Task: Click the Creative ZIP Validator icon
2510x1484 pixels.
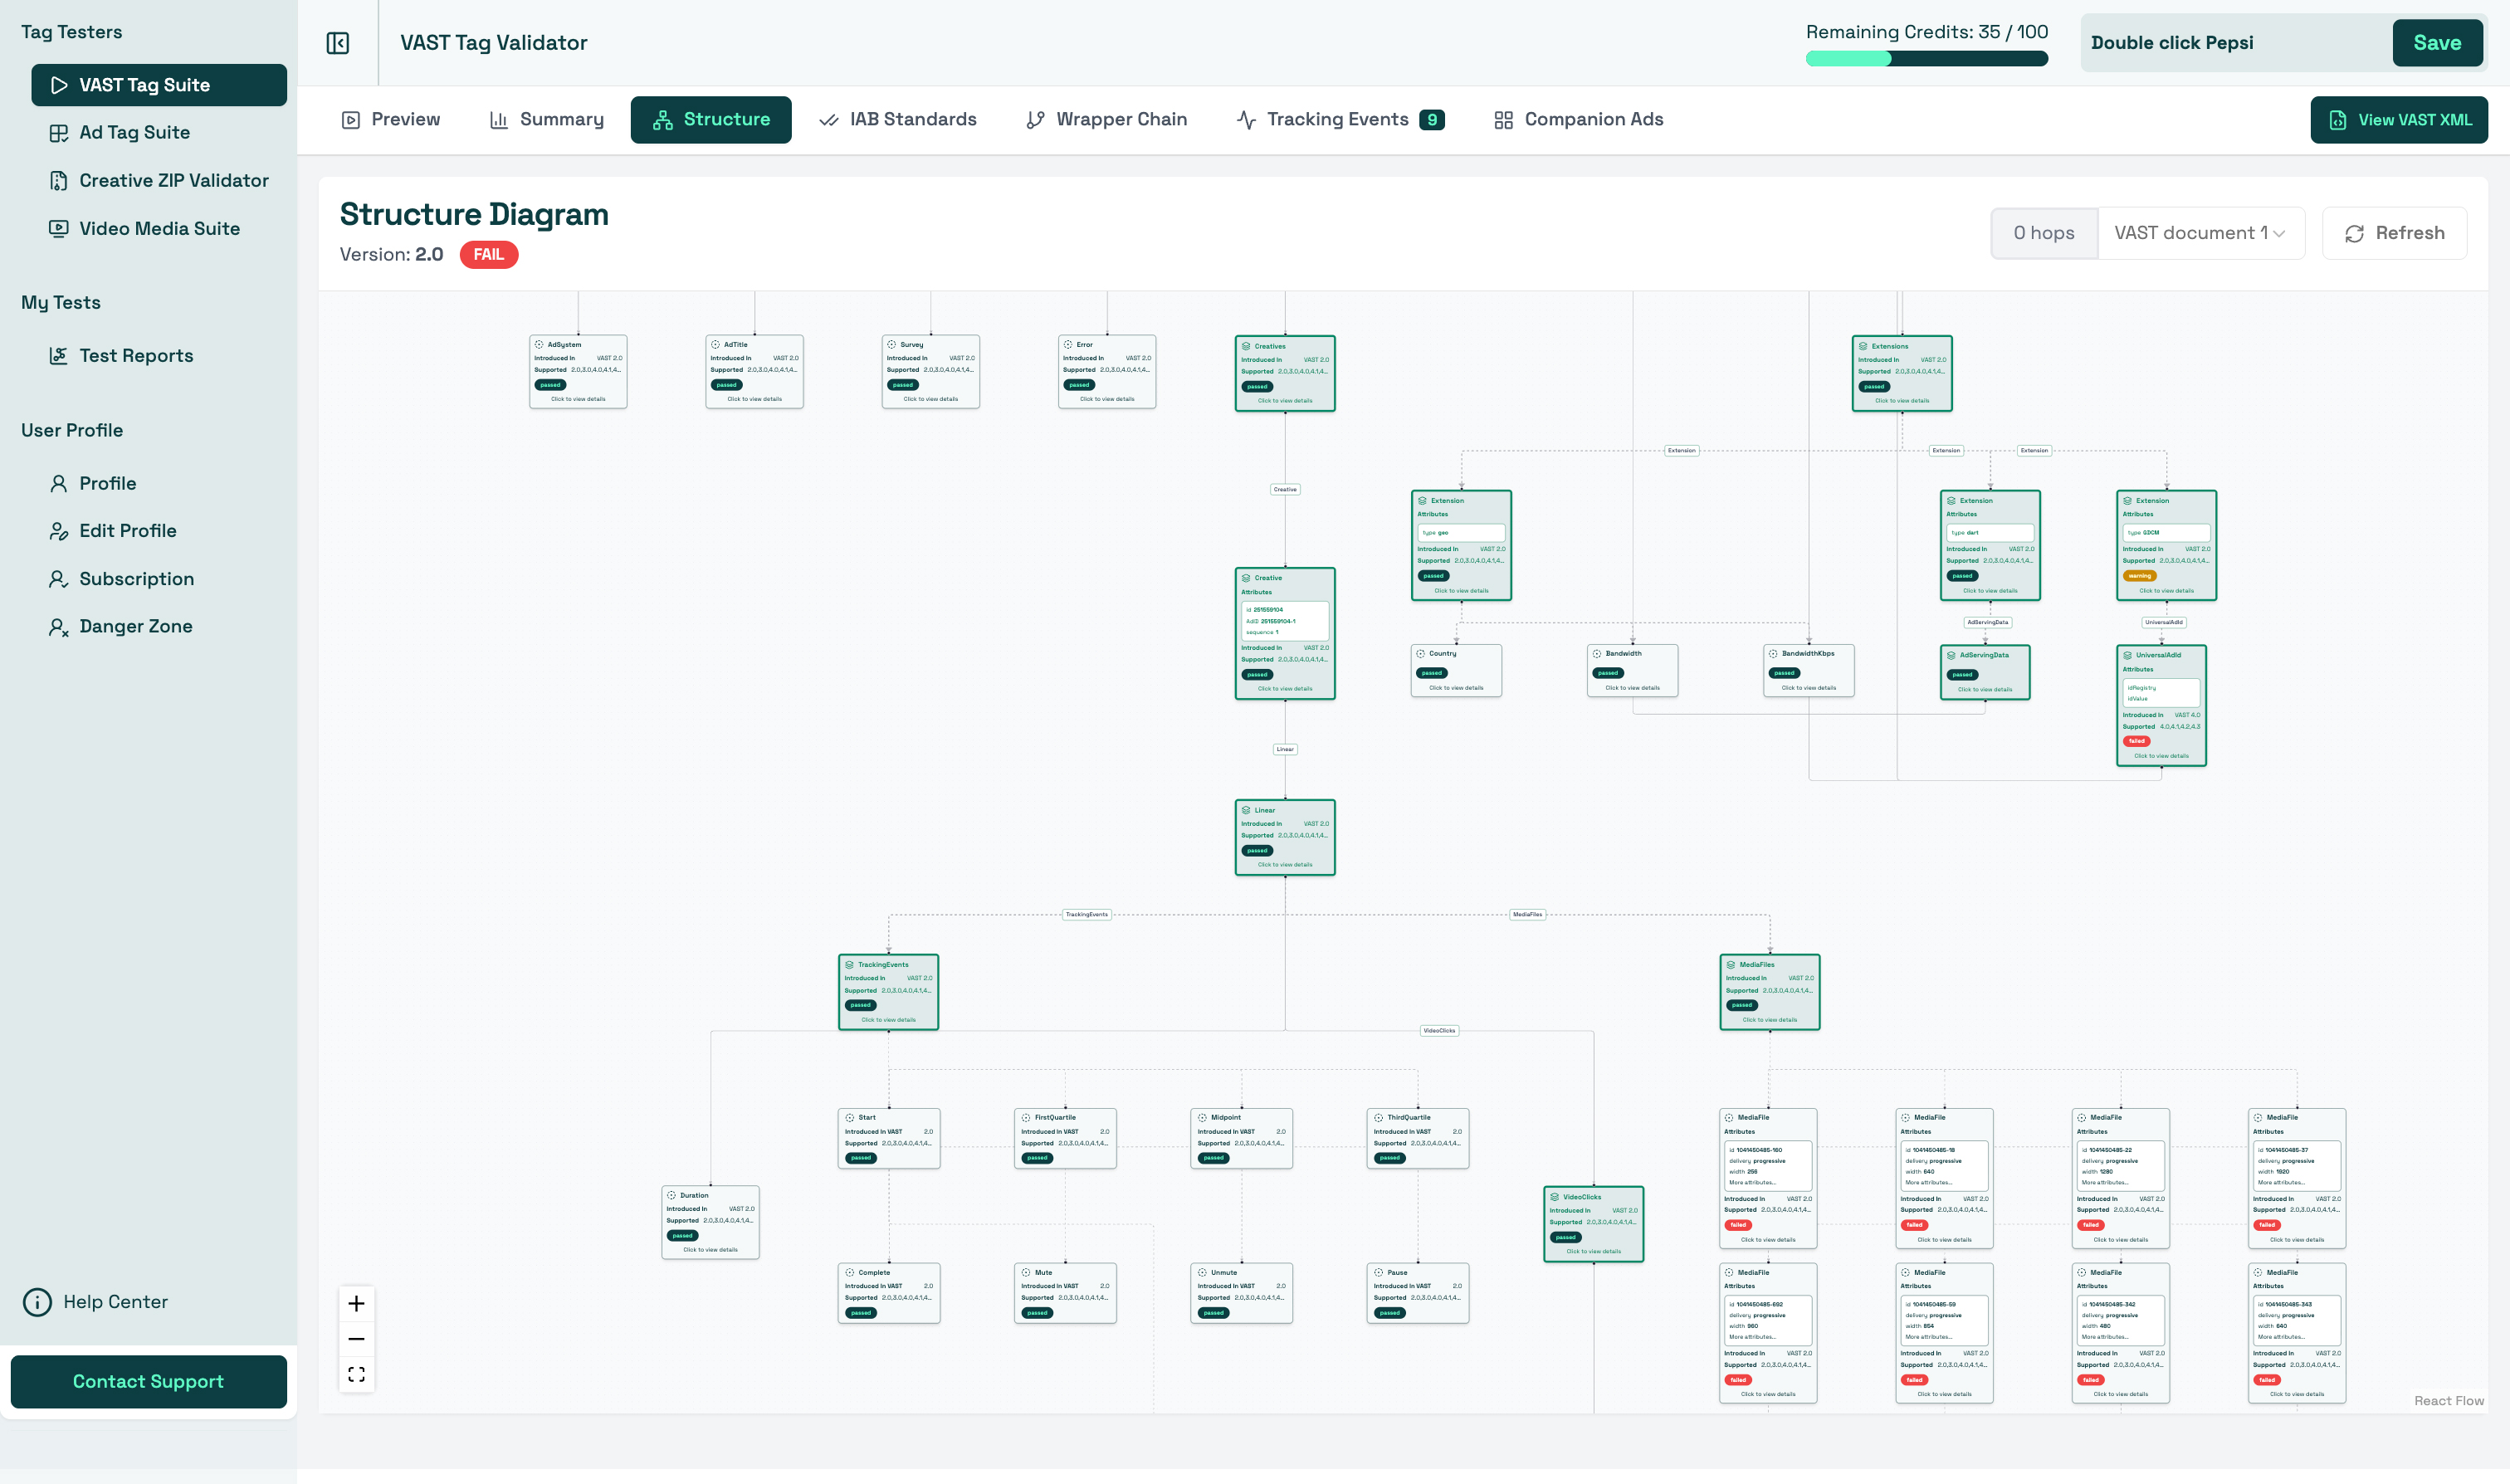Action: click(x=59, y=181)
